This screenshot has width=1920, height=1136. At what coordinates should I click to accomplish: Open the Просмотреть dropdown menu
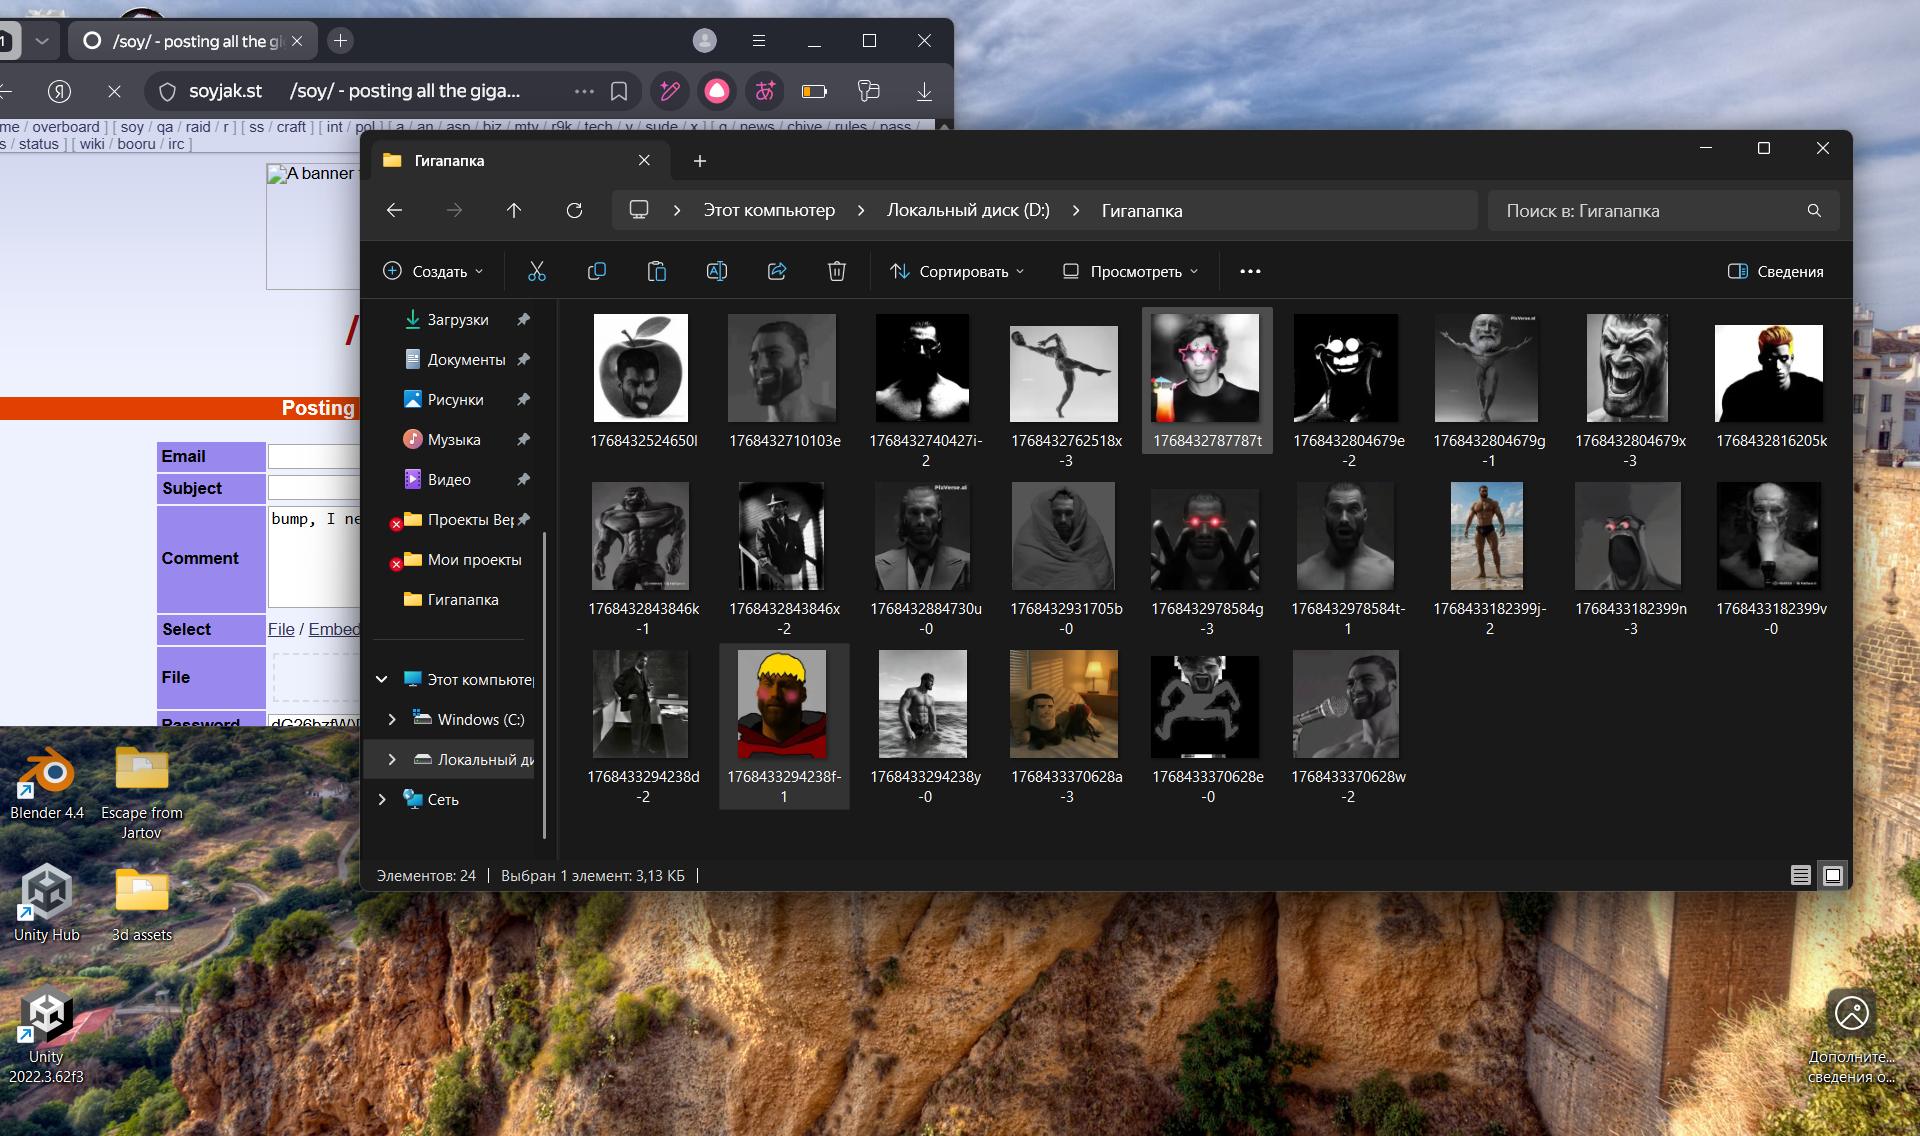click(1130, 271)
